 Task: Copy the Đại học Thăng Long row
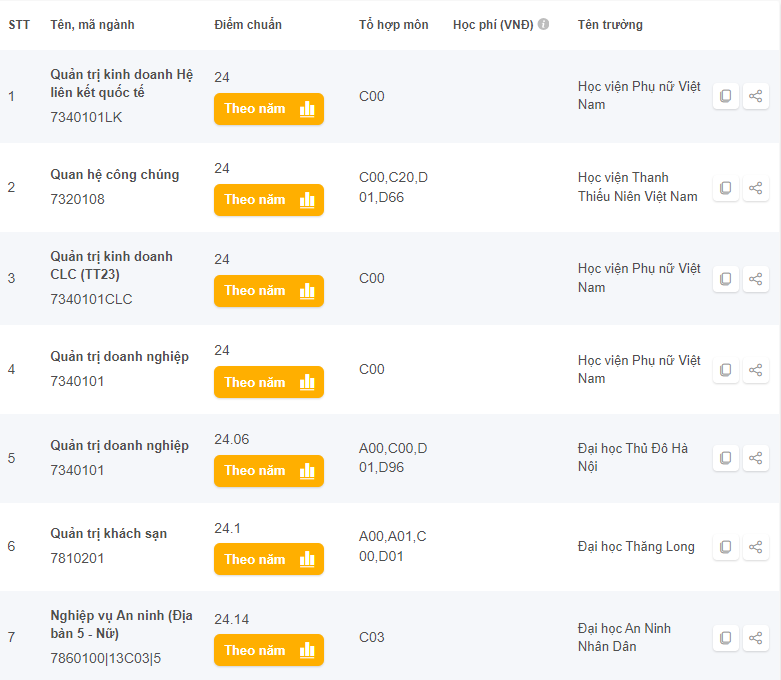click(726, 547)
